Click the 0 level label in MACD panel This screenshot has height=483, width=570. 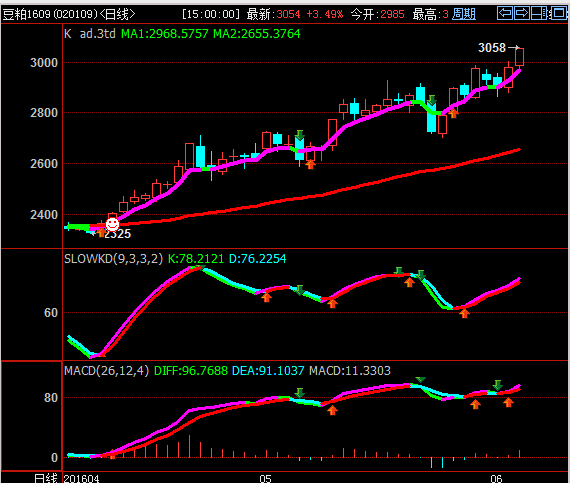[x=54, y=458]
